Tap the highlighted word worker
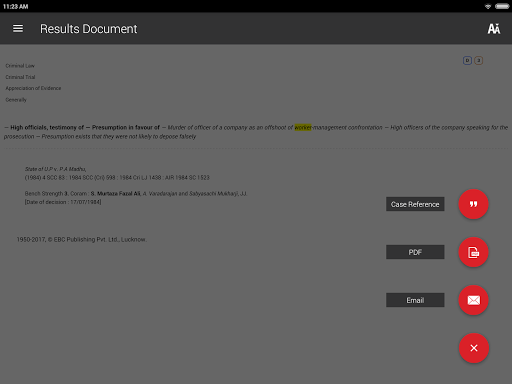Image resolution: width=512 pixels, height=384 pixels. pos(303,127)
